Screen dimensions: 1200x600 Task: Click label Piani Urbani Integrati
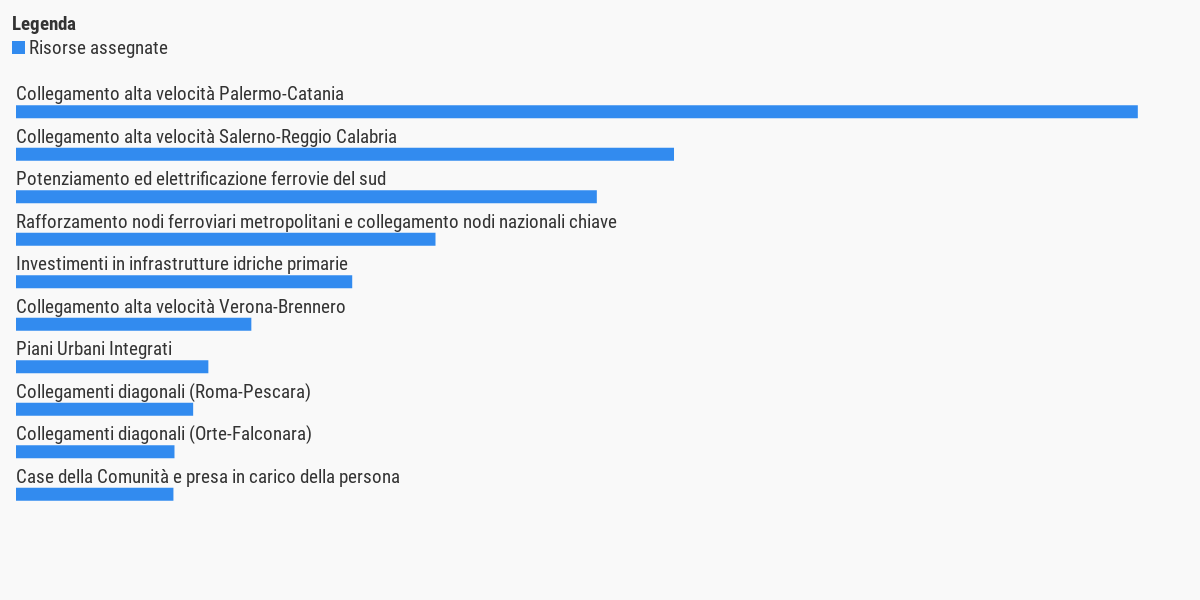(x=94, y=349)
